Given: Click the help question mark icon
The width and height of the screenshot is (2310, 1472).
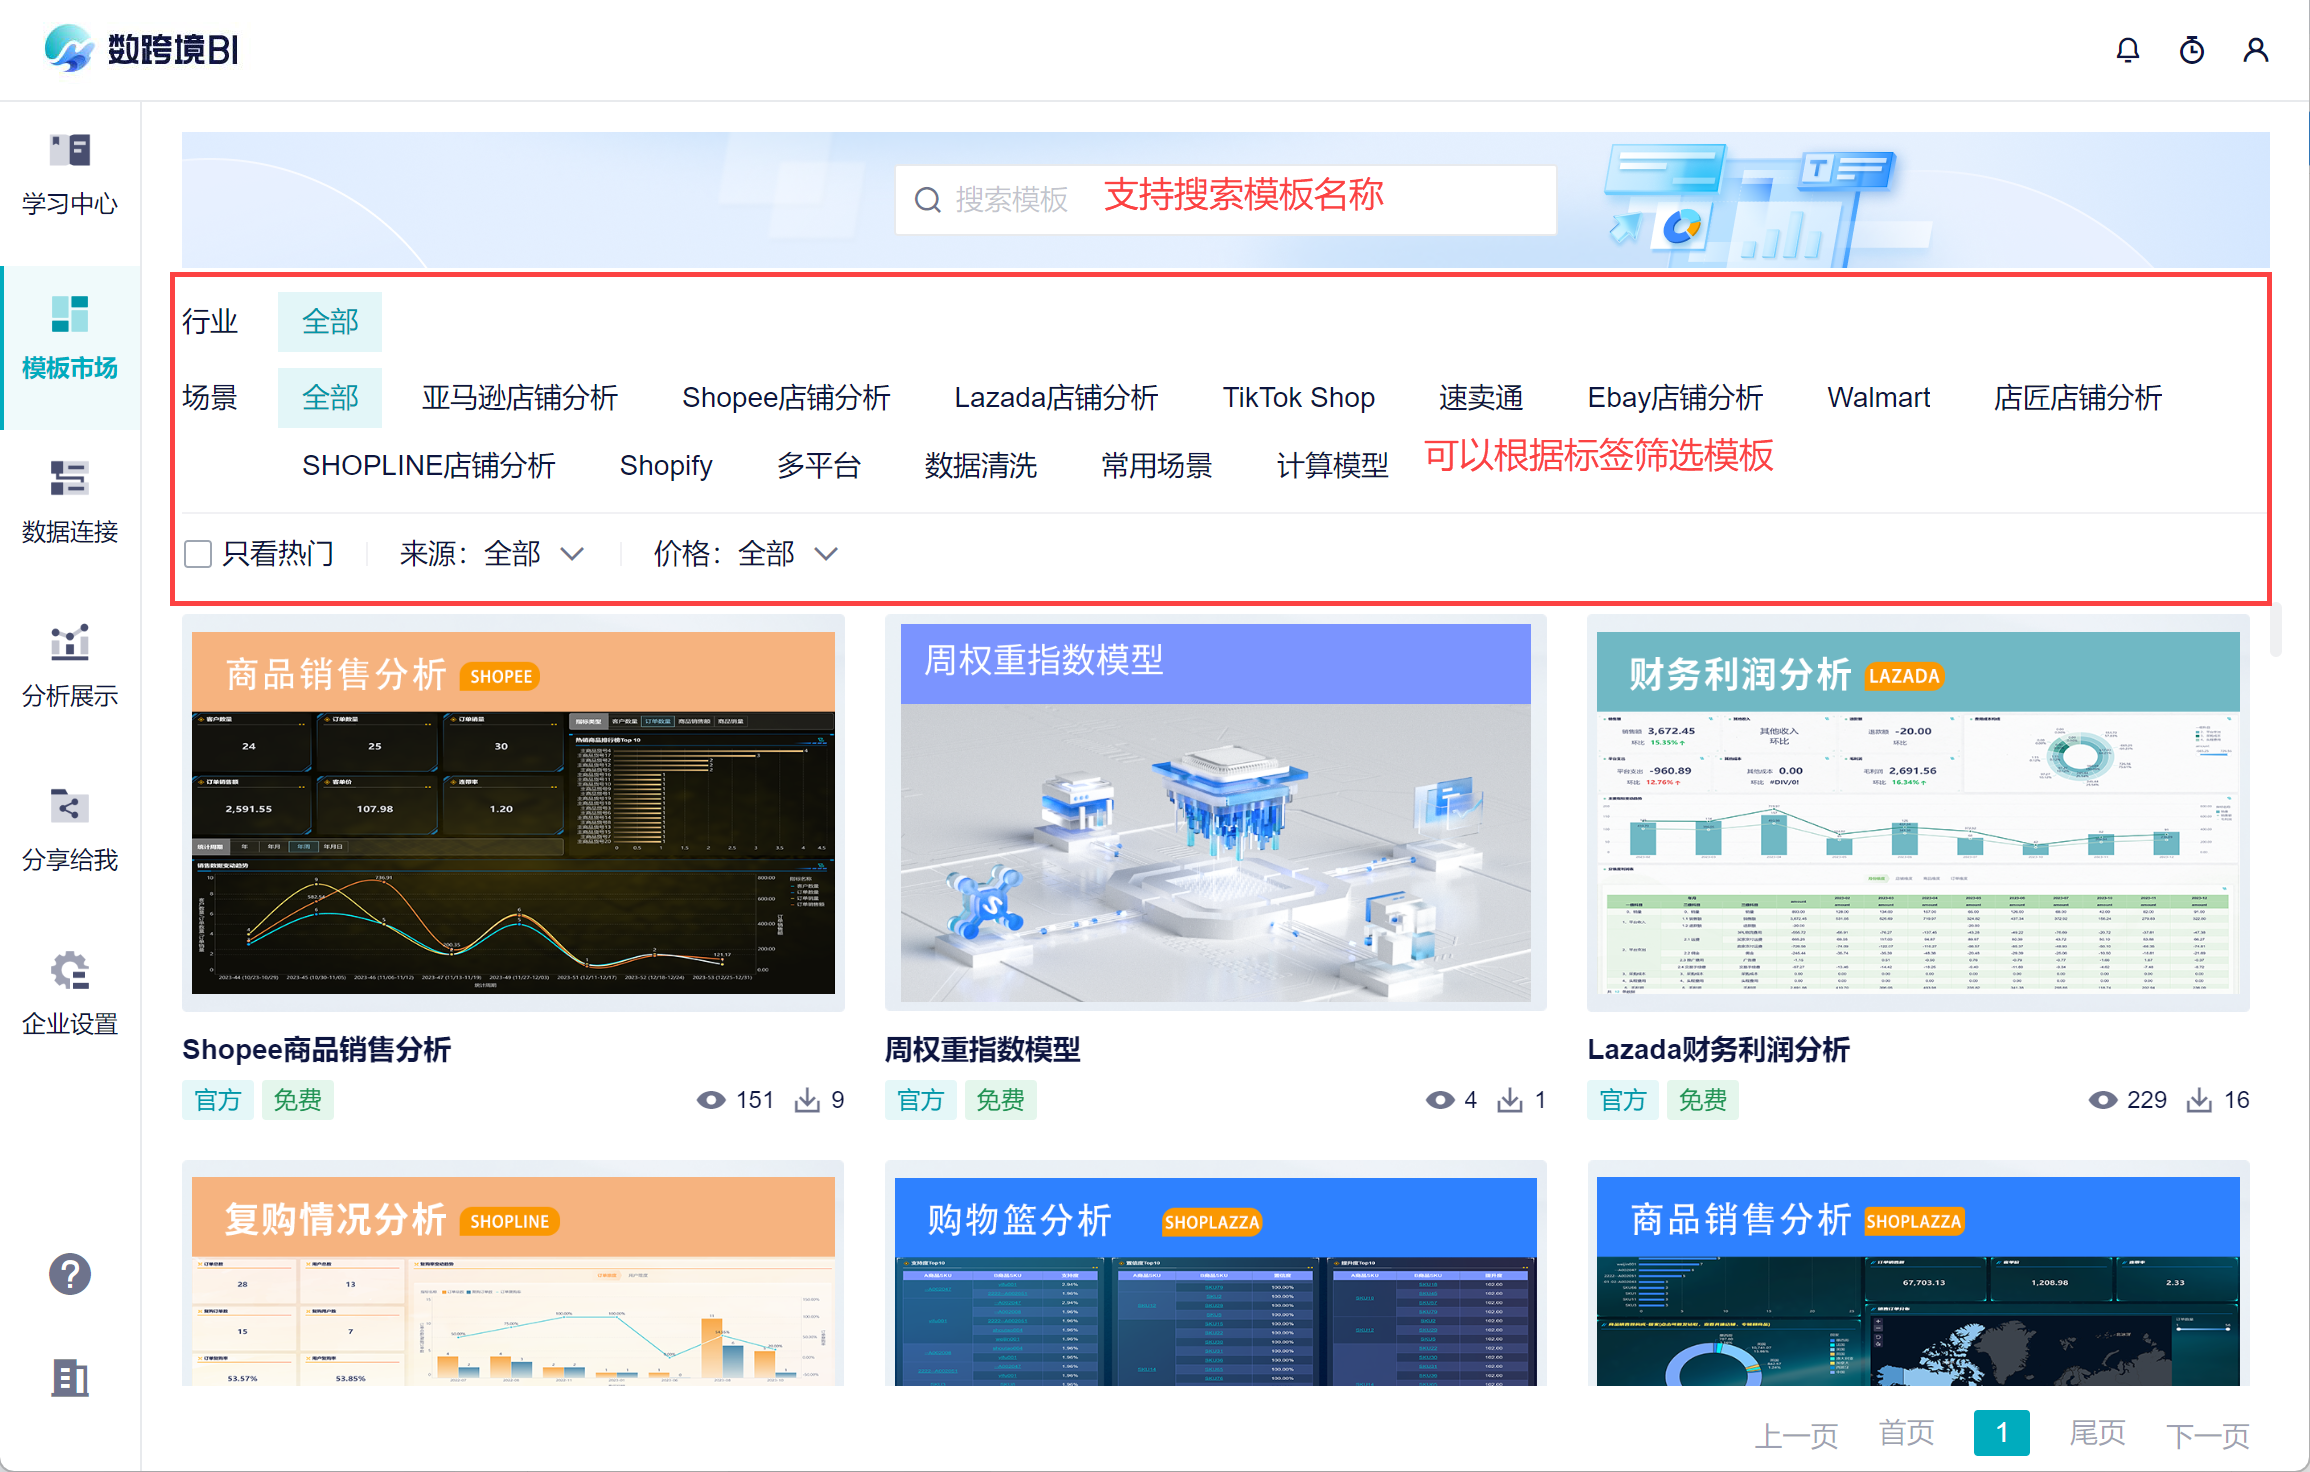Looking at the screenshot, I should coord(70,1274).
